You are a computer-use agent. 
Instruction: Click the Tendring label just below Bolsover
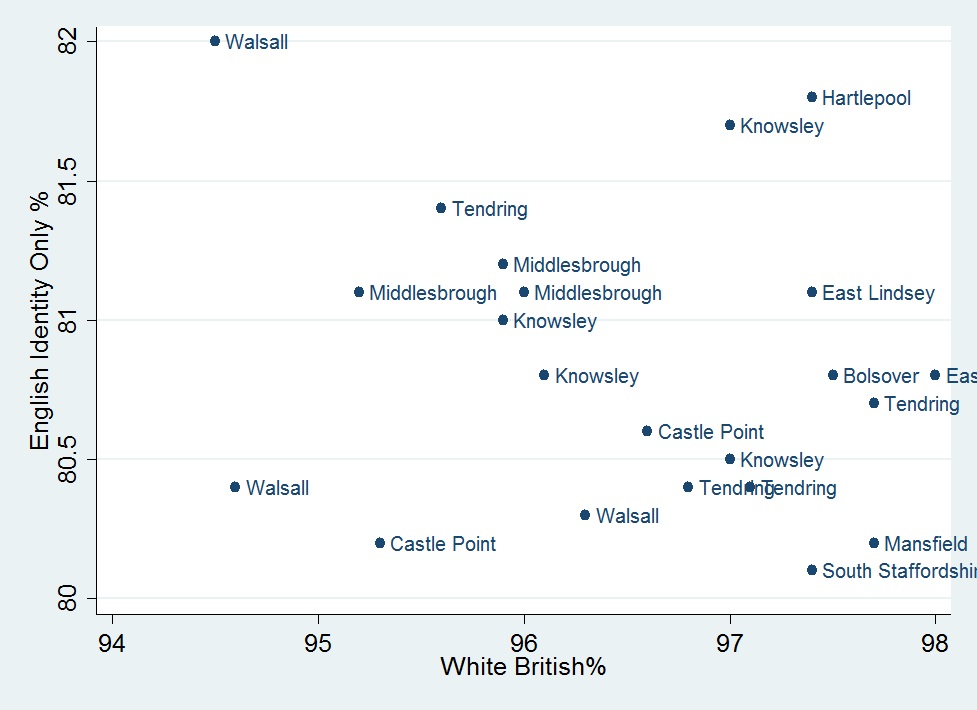[921, 404]
